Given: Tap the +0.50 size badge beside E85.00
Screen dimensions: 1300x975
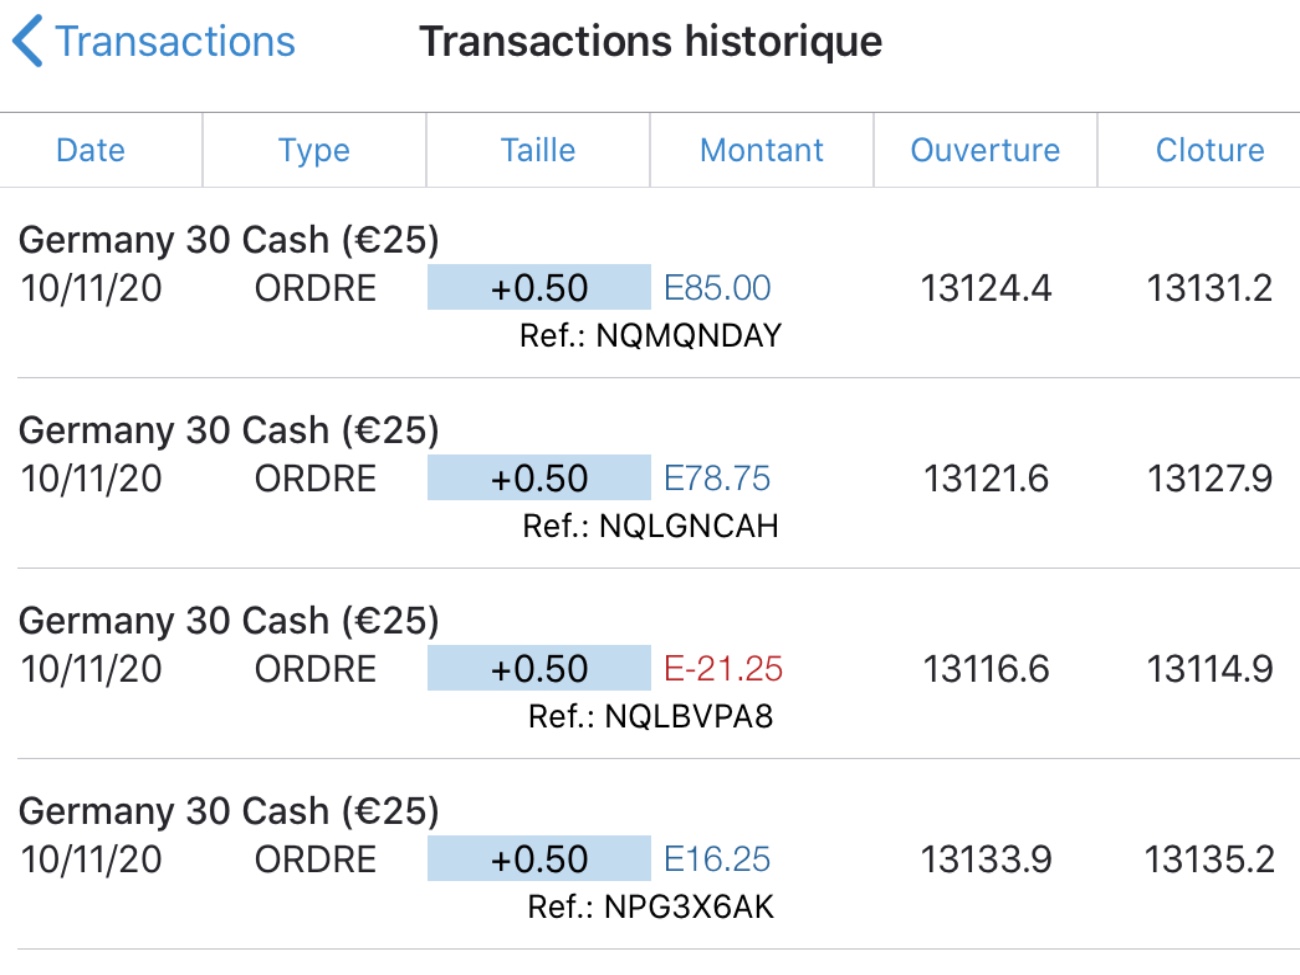Looking at the screenshot, I should click(x=539, y=288).
